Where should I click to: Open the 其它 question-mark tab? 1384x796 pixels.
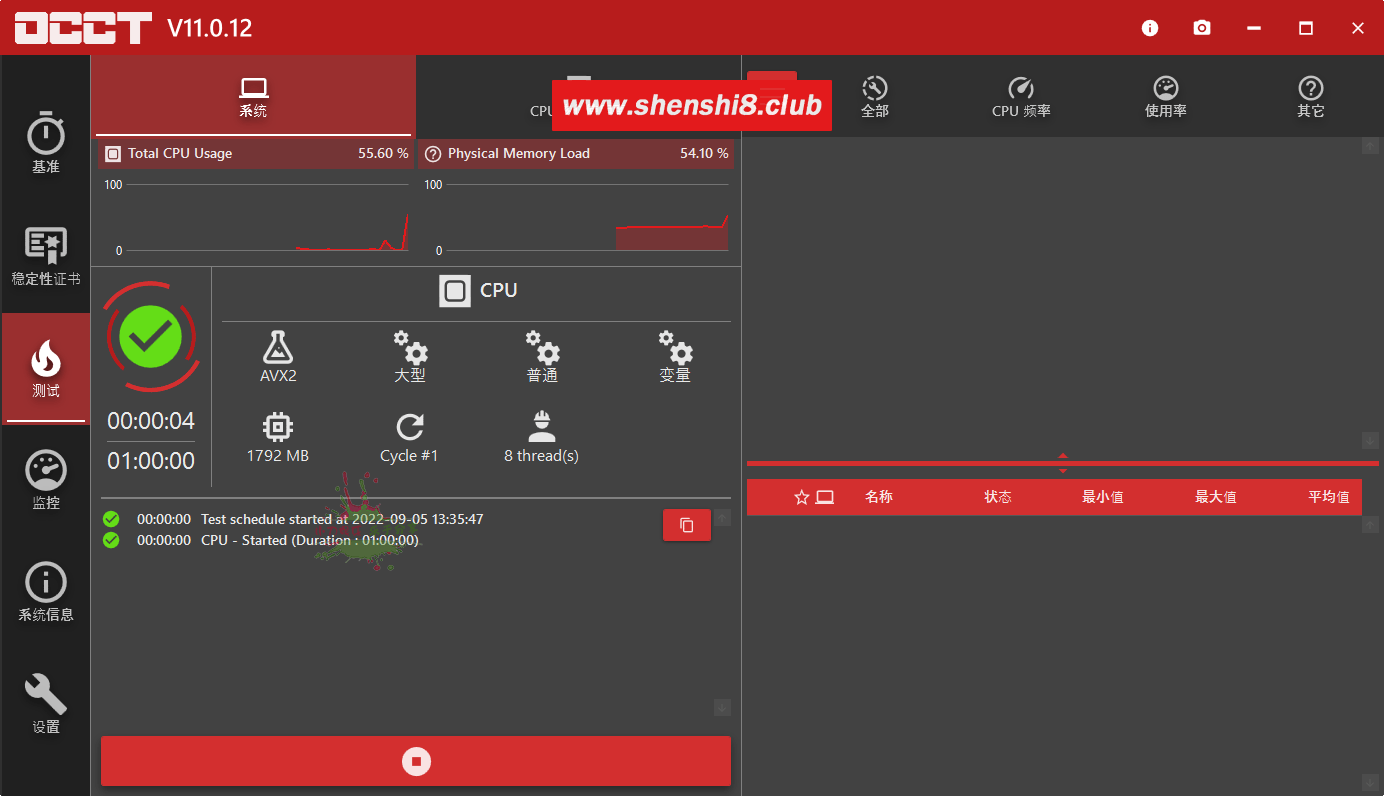pos(1311,96)
